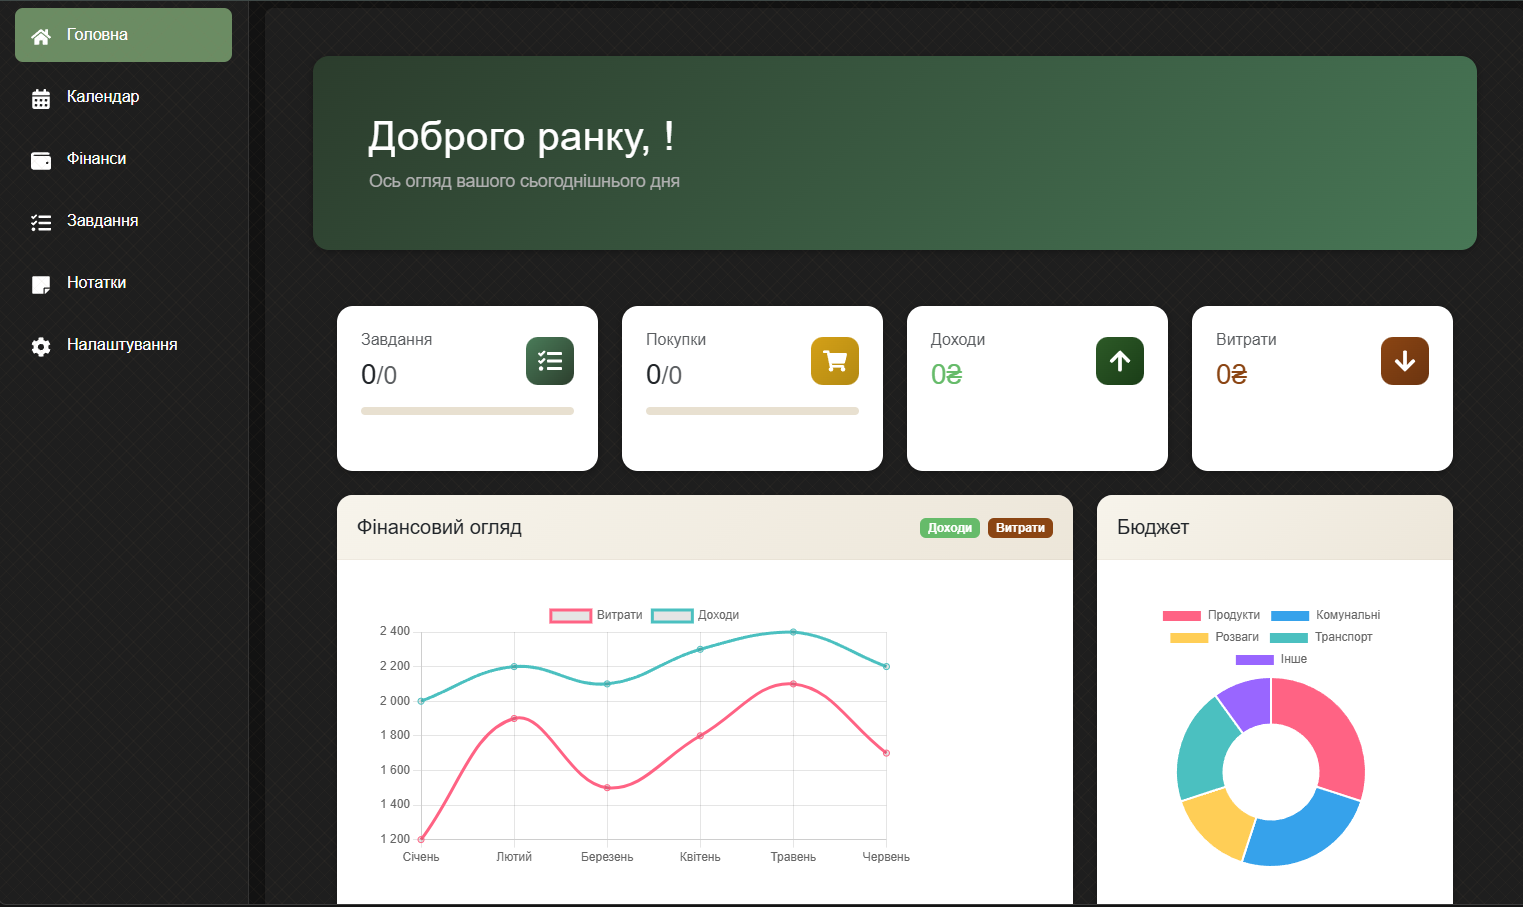Go to the Фінанси section label
The image size is (1523, 907).
coord(96,159)
